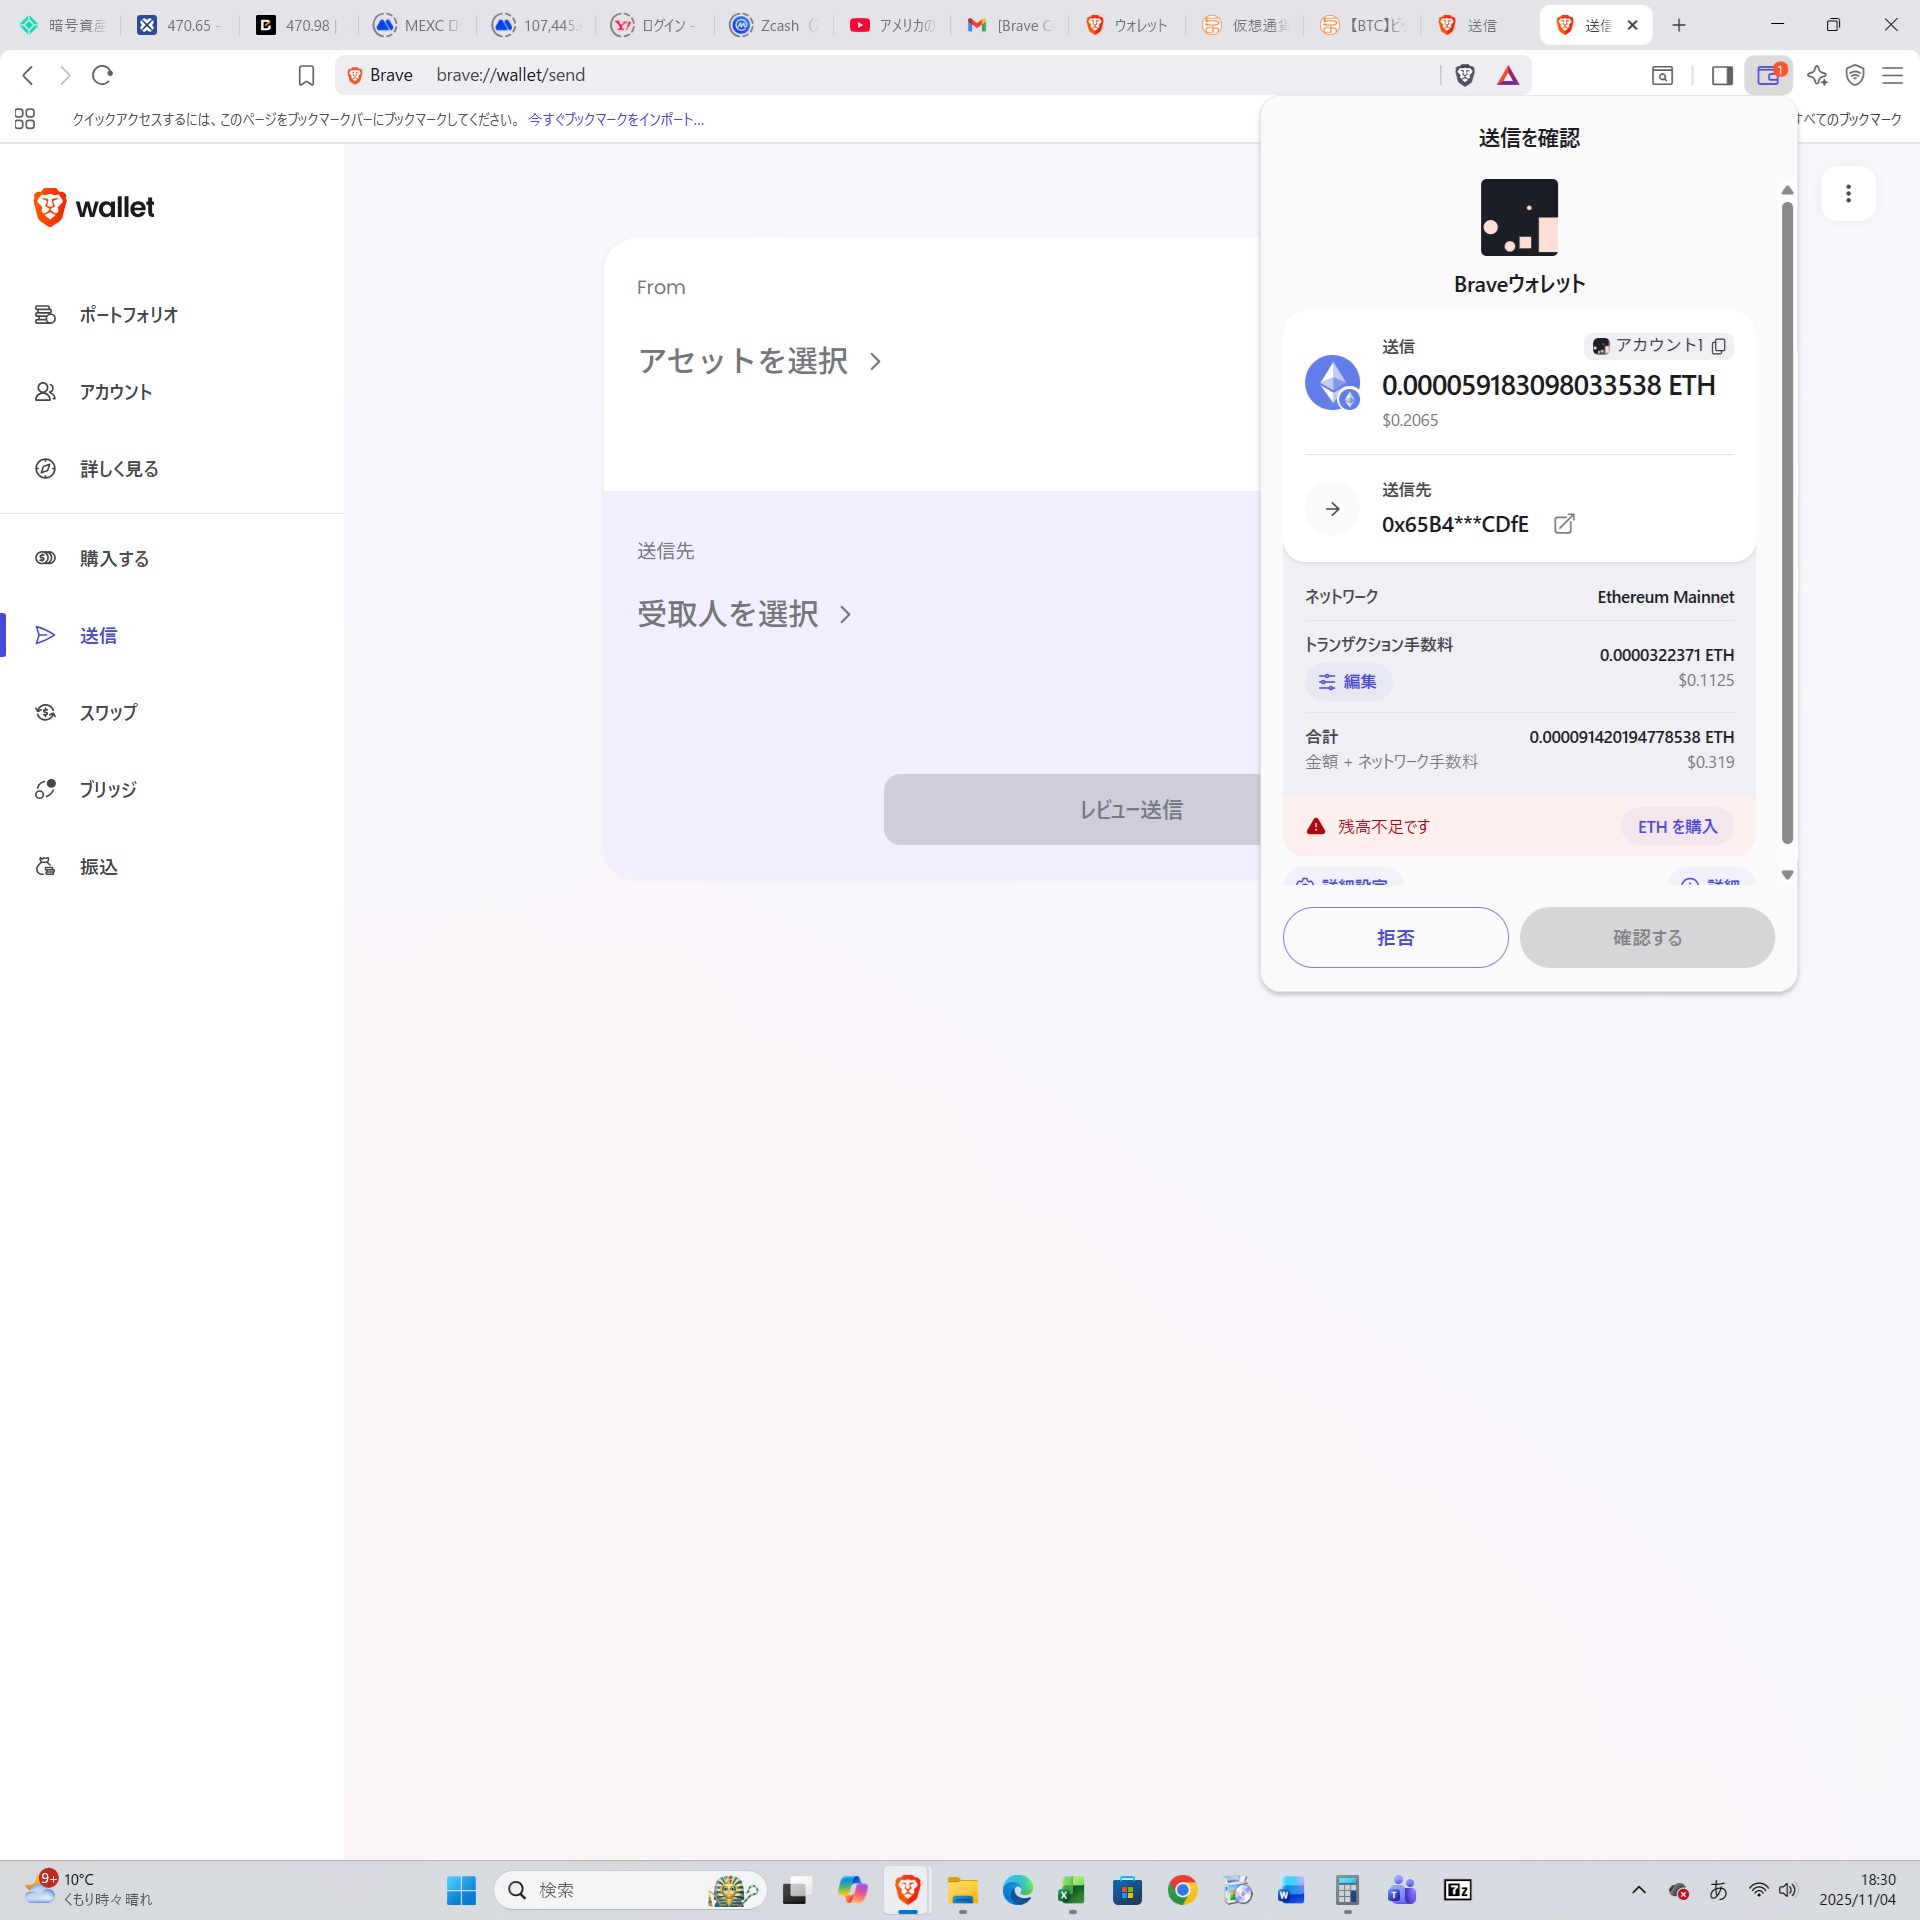Open Leo AI sparkle icon
This screenshot has height=1920, width=1920.
[x=1817, y=75]
